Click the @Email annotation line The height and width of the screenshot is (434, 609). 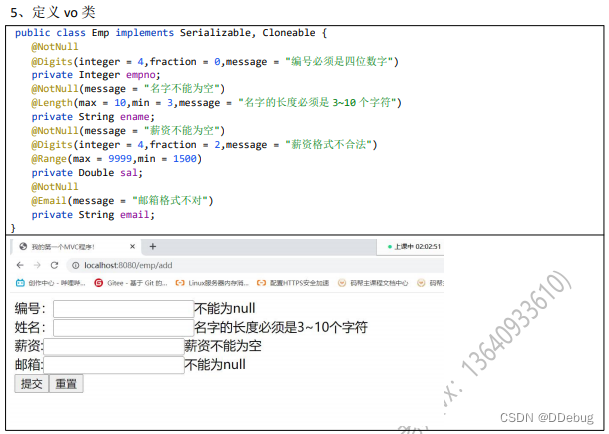tap(122, 200)
